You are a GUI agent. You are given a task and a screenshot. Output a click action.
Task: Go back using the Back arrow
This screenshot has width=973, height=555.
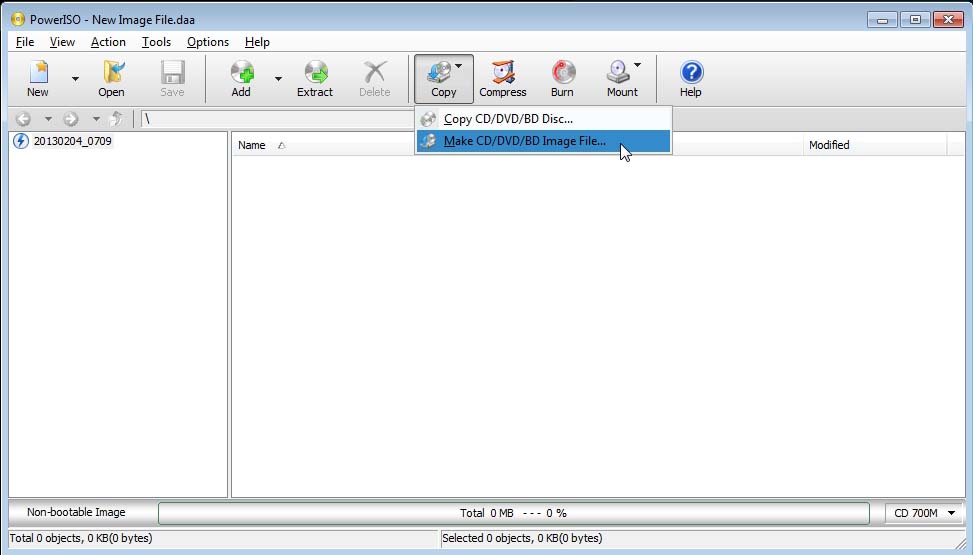(23, 119)
